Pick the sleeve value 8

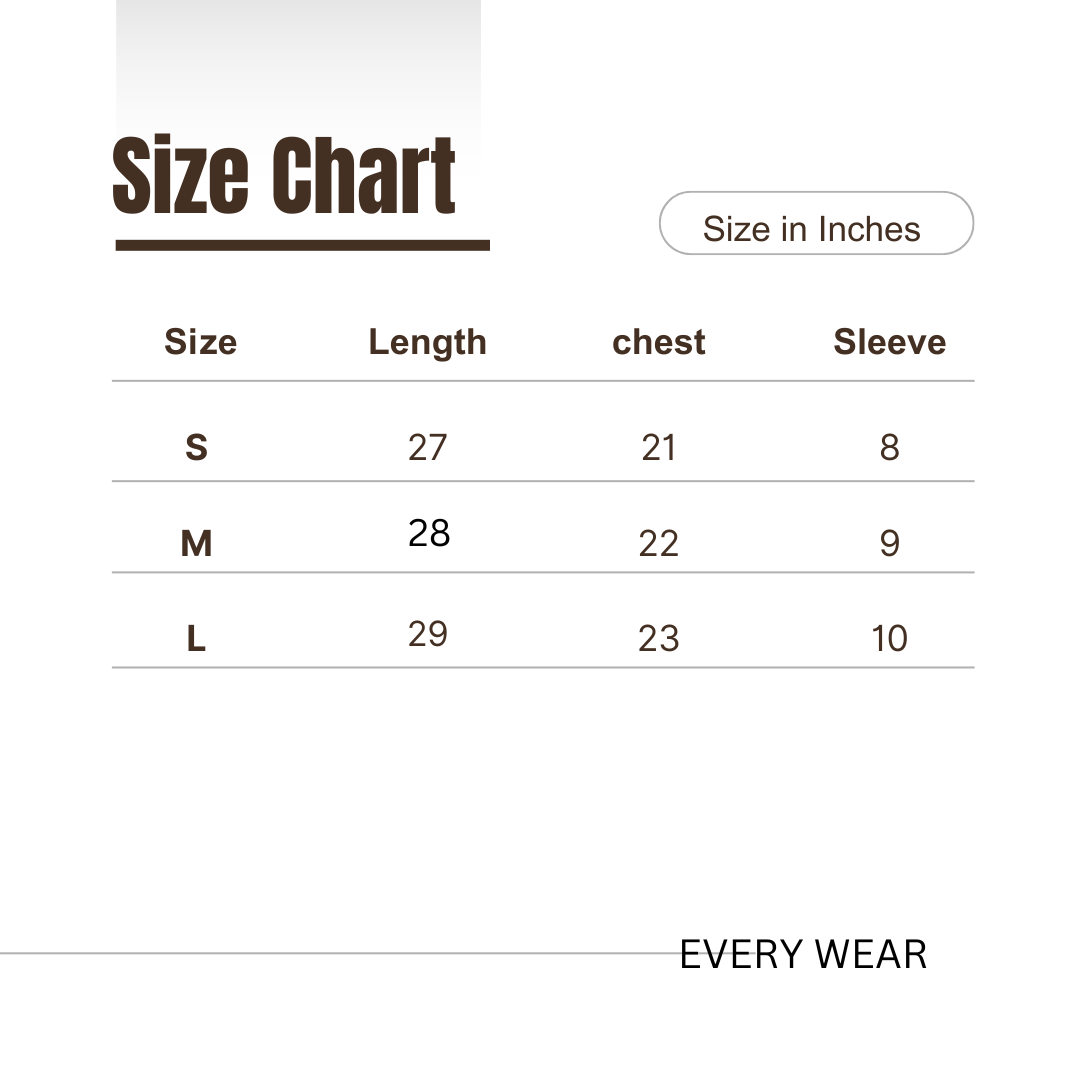click(x=889, y=447)
